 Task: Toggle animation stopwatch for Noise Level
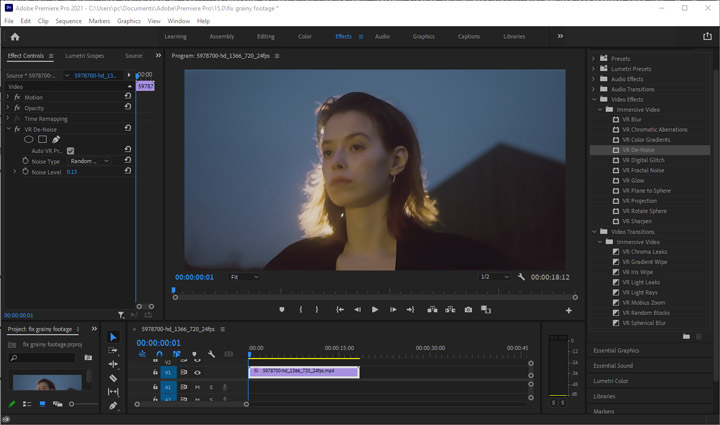pos(25,172)
